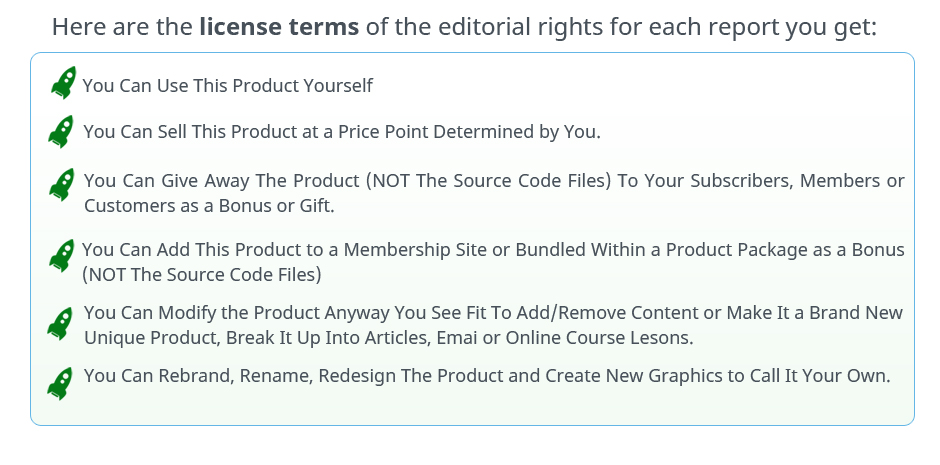Click the bold 'license terms' heading text

(x=279, y=26)
